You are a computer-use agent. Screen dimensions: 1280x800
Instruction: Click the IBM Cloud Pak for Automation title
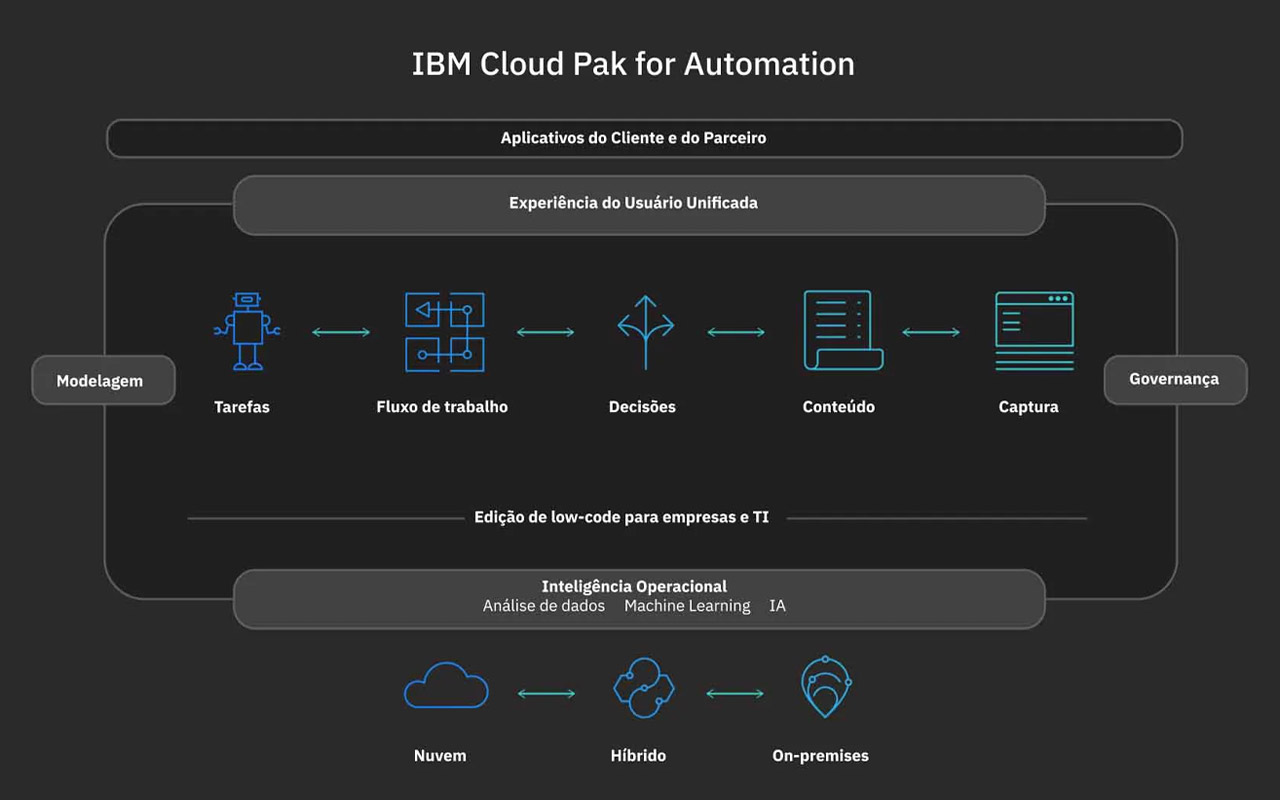coord(633,64)
